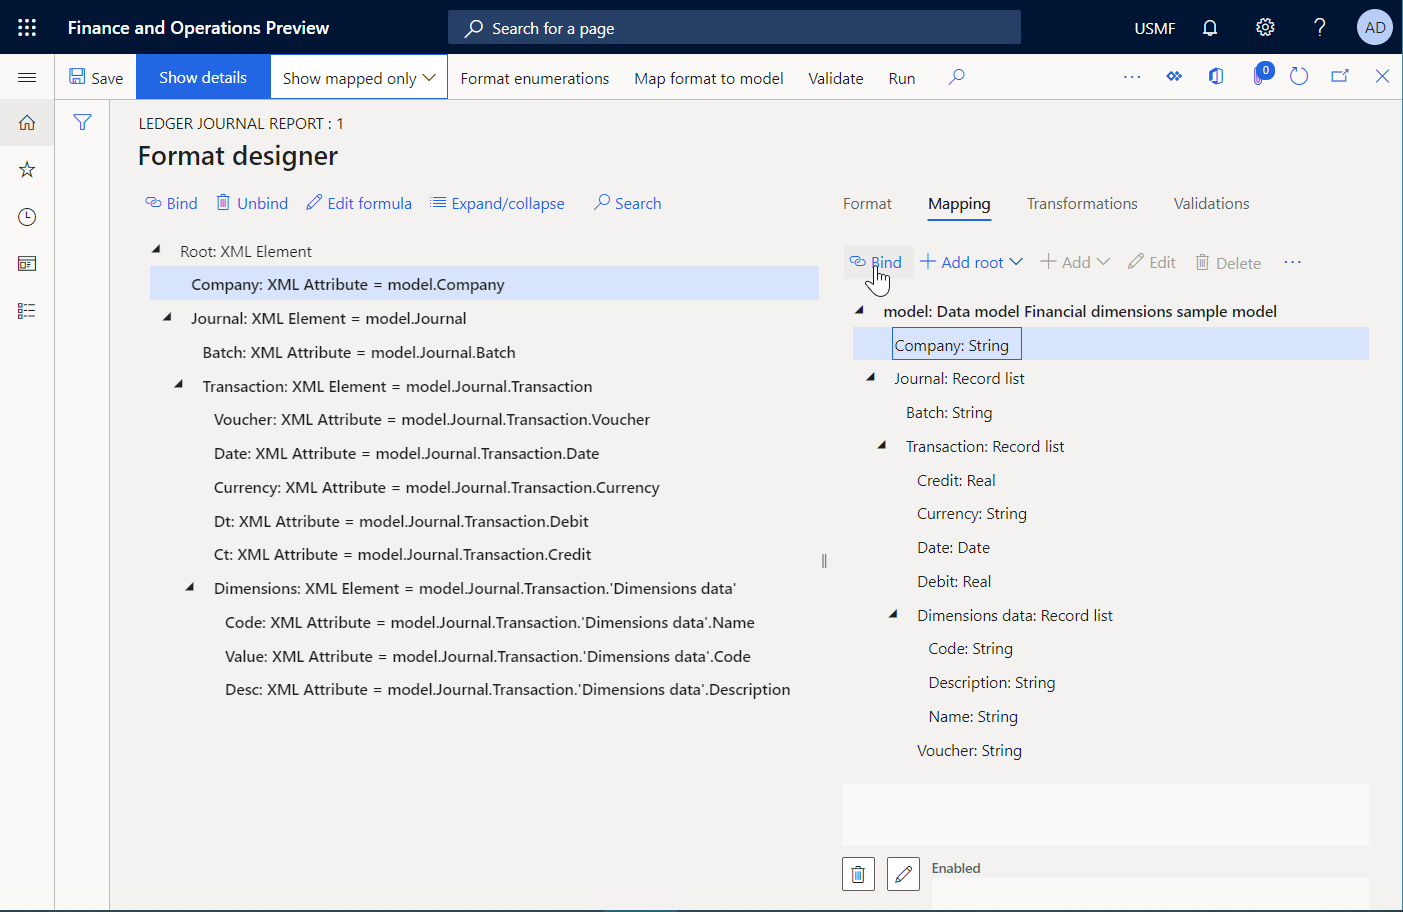Click Validate in action pane
Viewport: 1403px width, 912px height.
click(x=836, y=78)
